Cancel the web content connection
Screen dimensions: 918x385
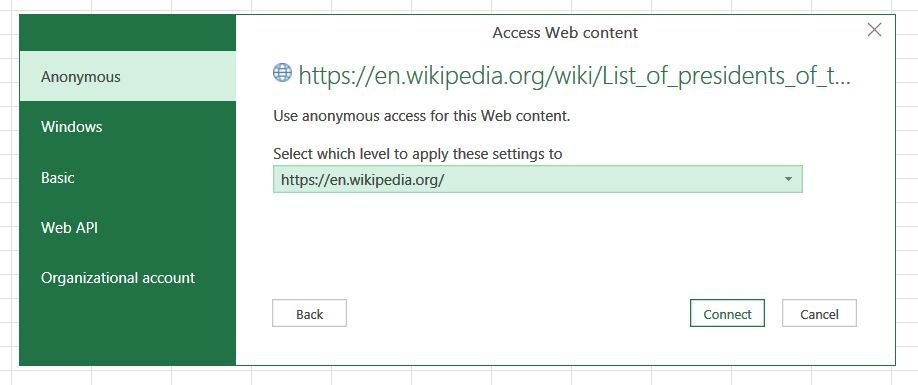819,314
